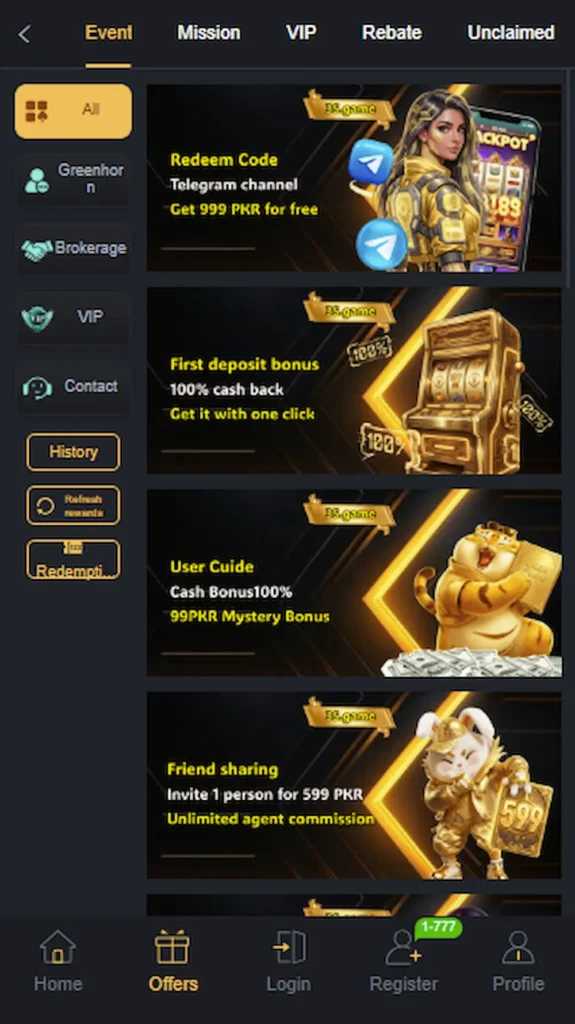Image resolution: width=575 pixels, height=1024 pixels.
Task: Select the Greenhorn category icon
Action: click(x=37, y=180)
